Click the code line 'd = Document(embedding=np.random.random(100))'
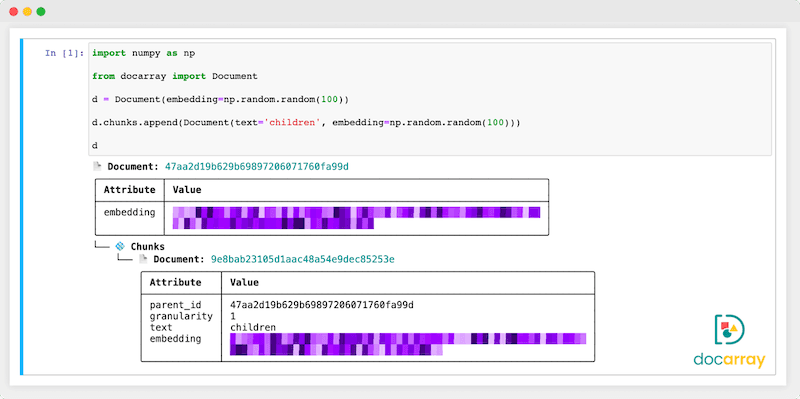Screen dimensions: 800x399 coord(220,99)
